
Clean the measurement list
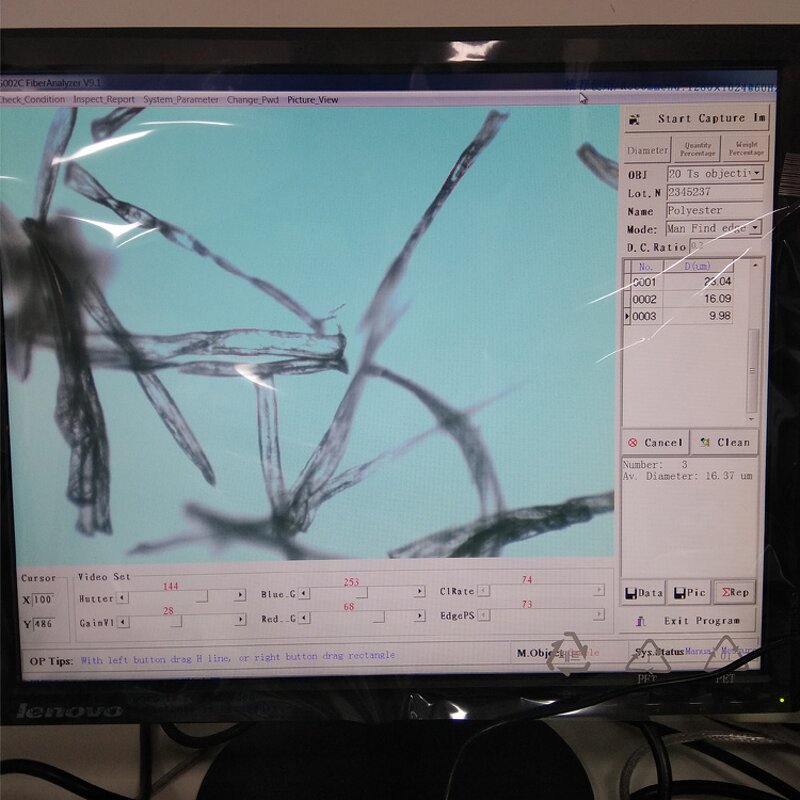[x=724, y=442]
